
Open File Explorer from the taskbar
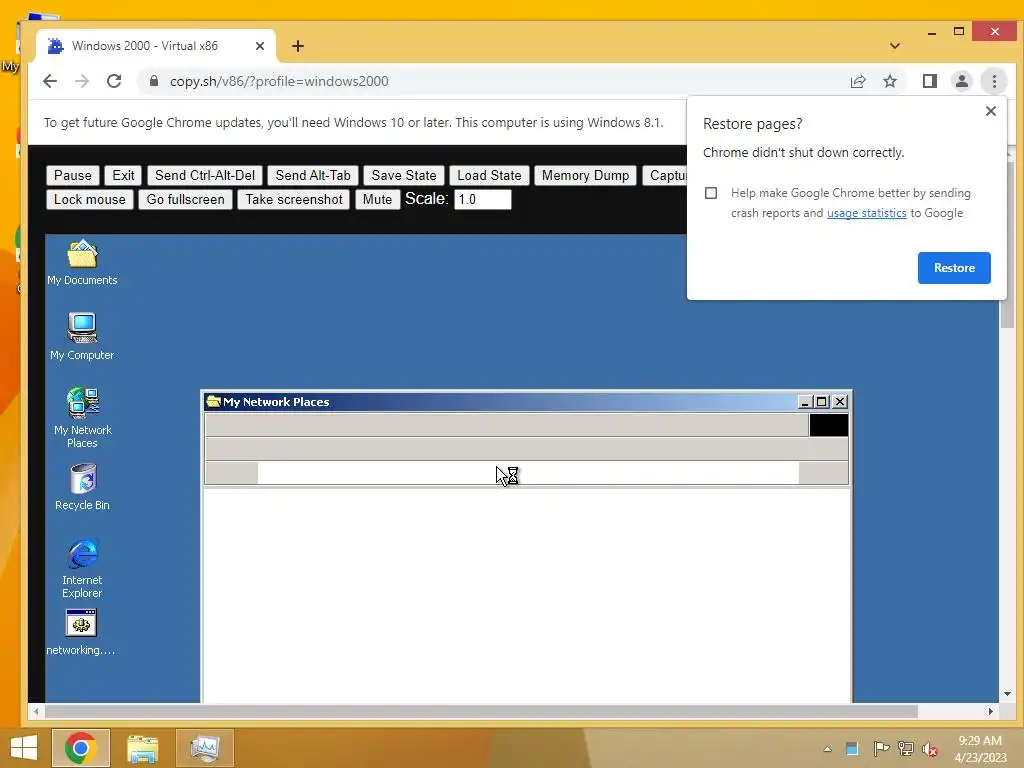(143, 748)
